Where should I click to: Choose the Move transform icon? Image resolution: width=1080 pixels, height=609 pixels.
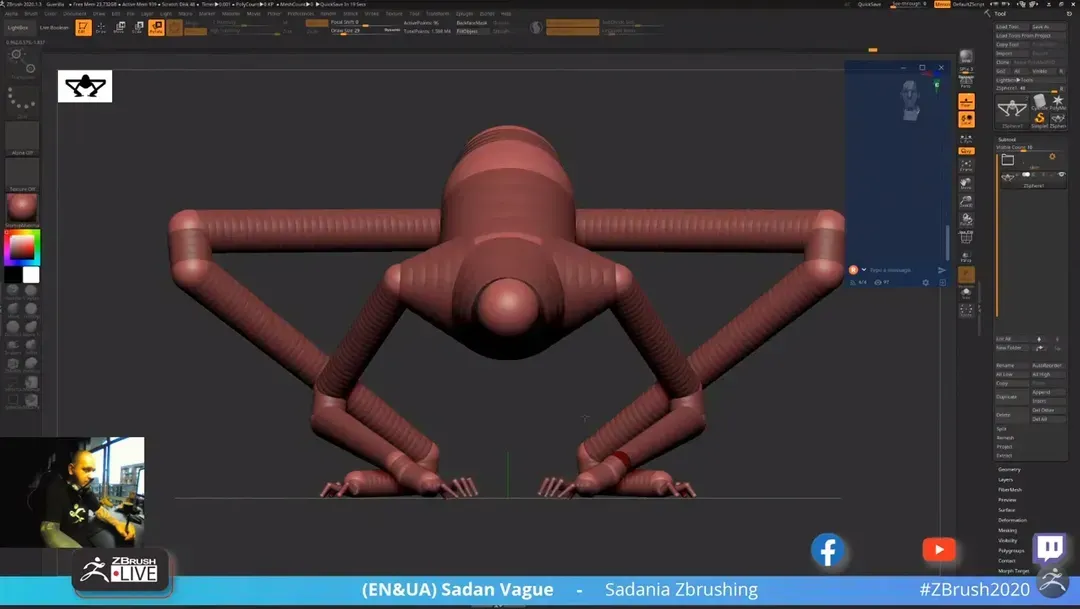coord(119,28)
